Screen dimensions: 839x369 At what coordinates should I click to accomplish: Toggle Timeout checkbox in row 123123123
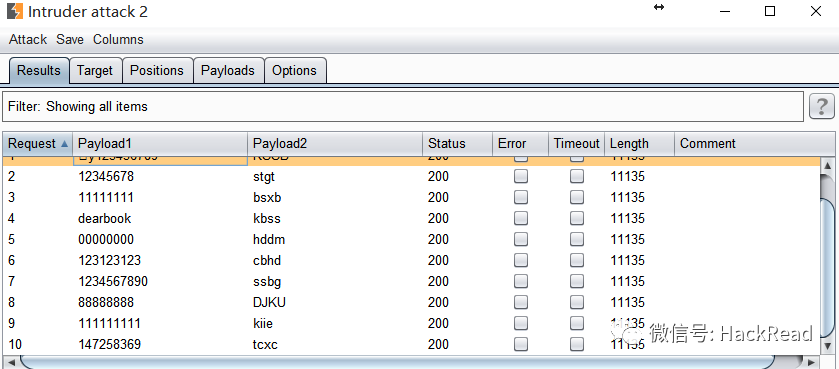coord(577,260)
